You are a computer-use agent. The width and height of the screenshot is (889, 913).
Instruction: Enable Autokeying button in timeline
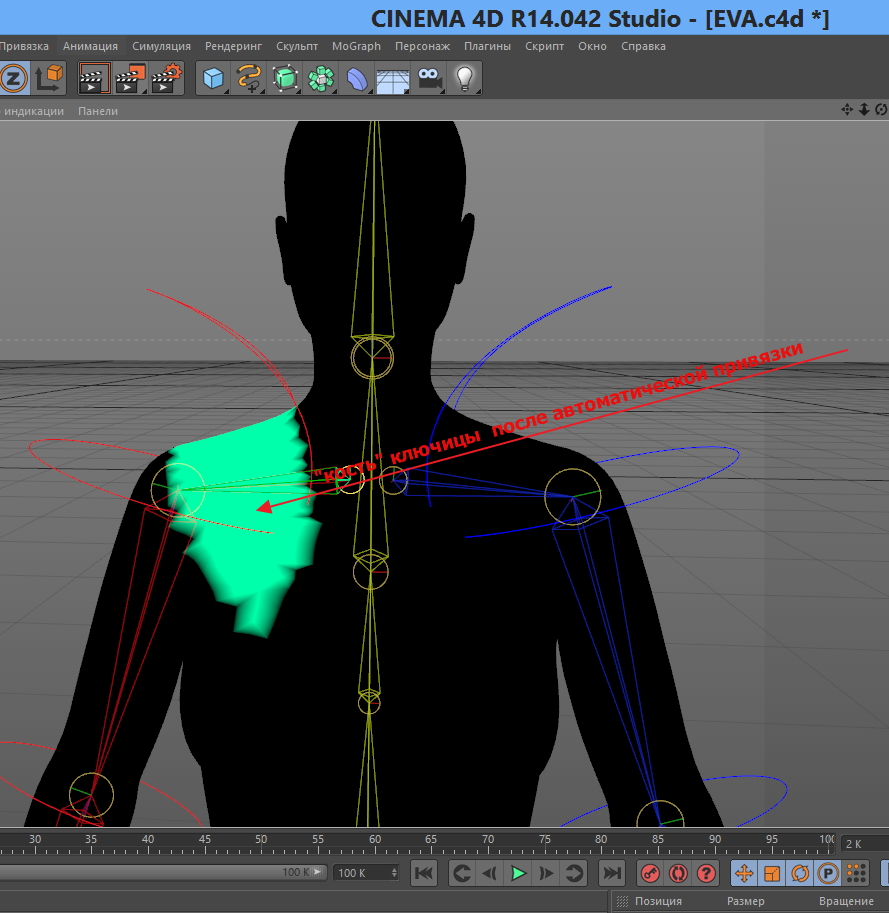coord(678,873)
